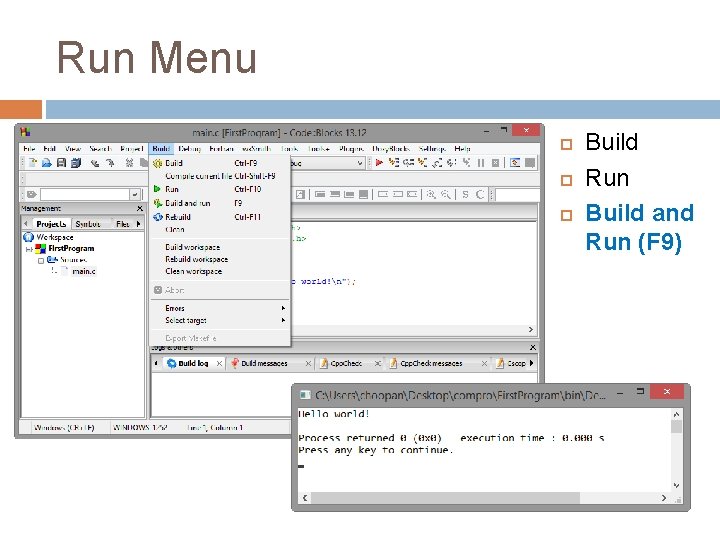Select main.c in the project tree
This screenshot has width=720, height=540.
(x=84, y=271)
